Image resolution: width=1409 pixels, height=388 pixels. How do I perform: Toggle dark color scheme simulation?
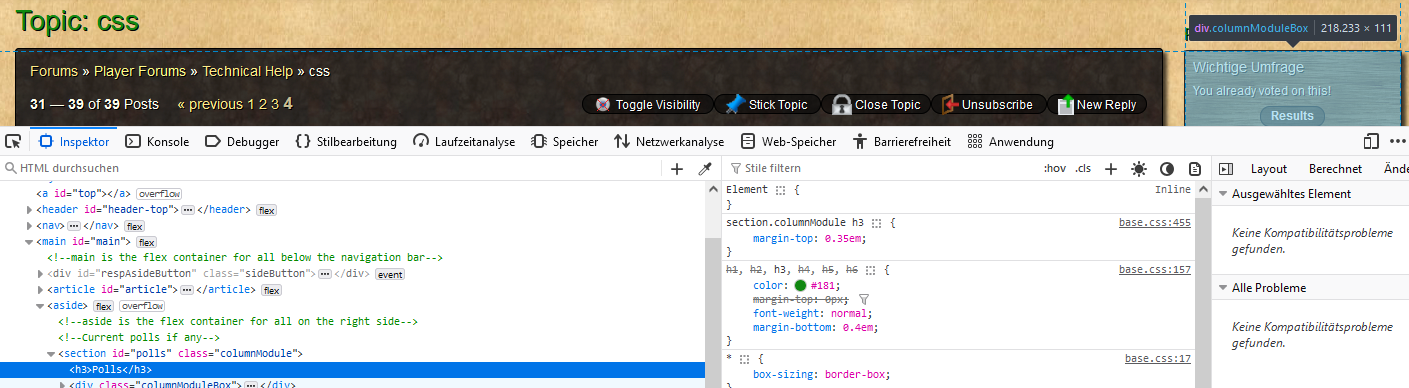coord(1167,168)
